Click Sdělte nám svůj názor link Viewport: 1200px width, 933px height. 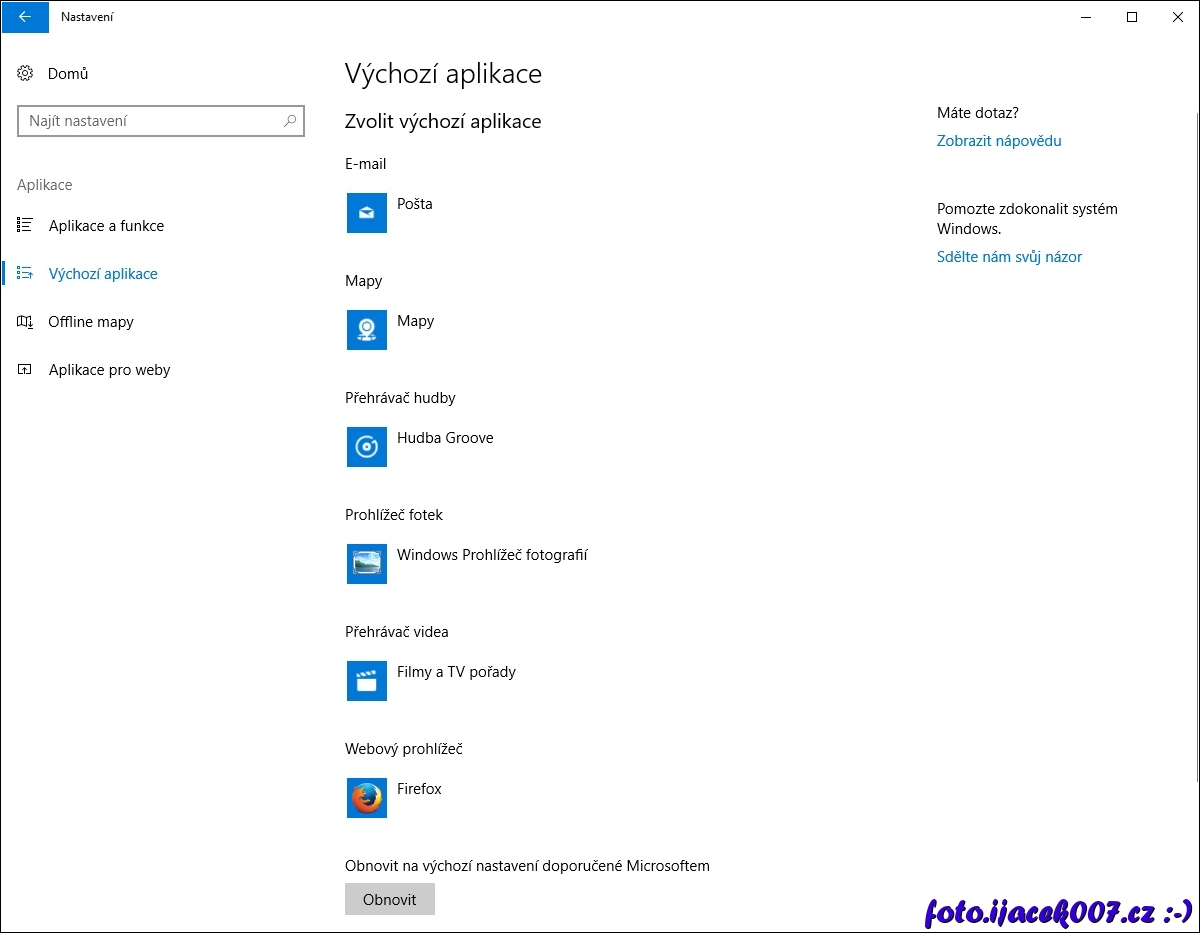pos(1009,257)
